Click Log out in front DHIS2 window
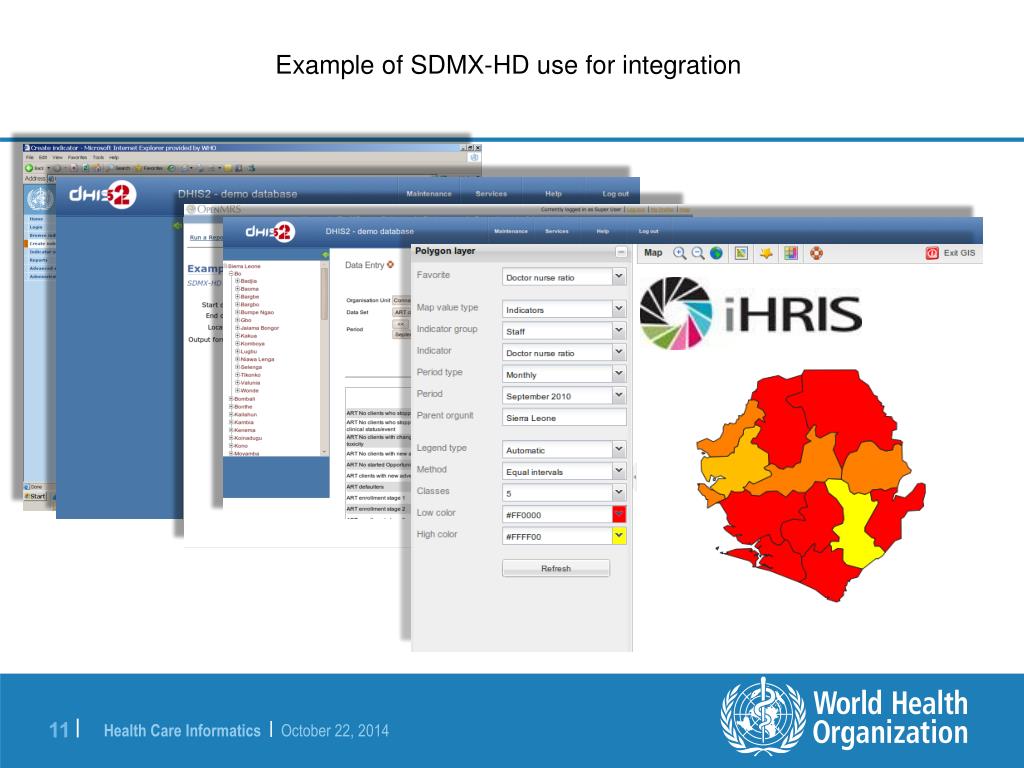The image size is (1024, 768). [x=648, y=231]
